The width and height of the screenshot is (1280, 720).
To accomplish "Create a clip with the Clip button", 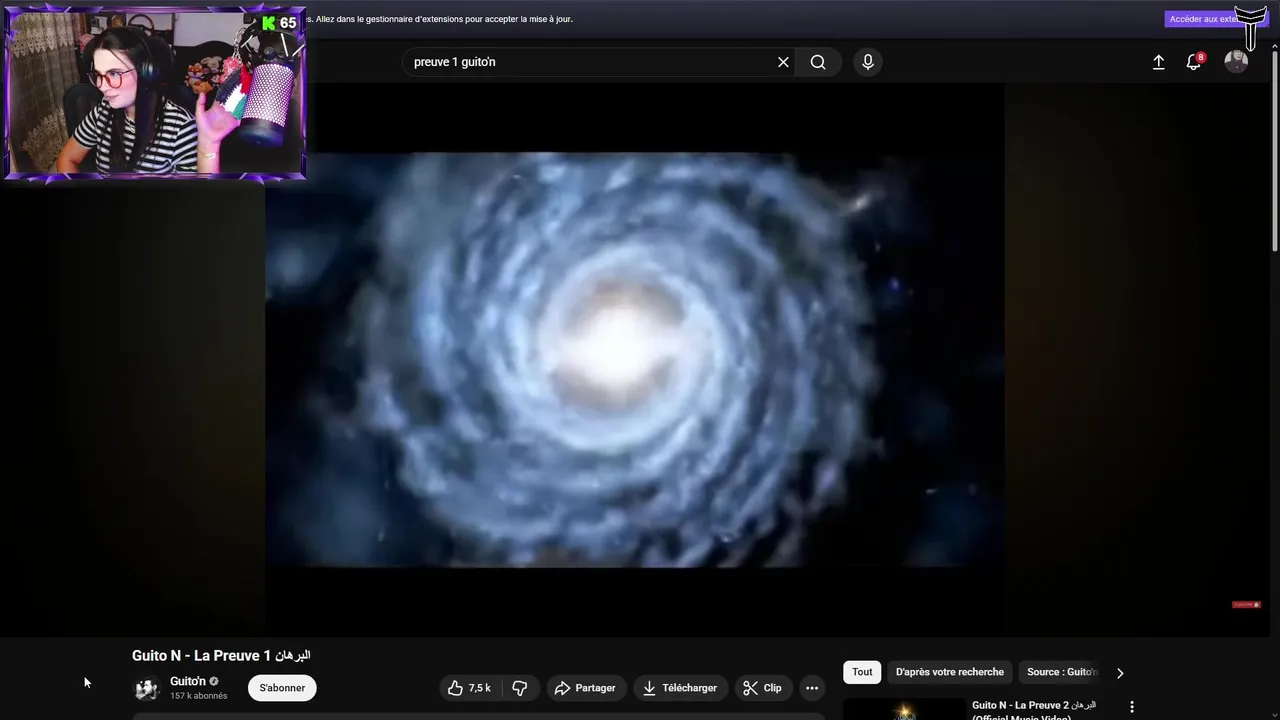I will point(763,688).
